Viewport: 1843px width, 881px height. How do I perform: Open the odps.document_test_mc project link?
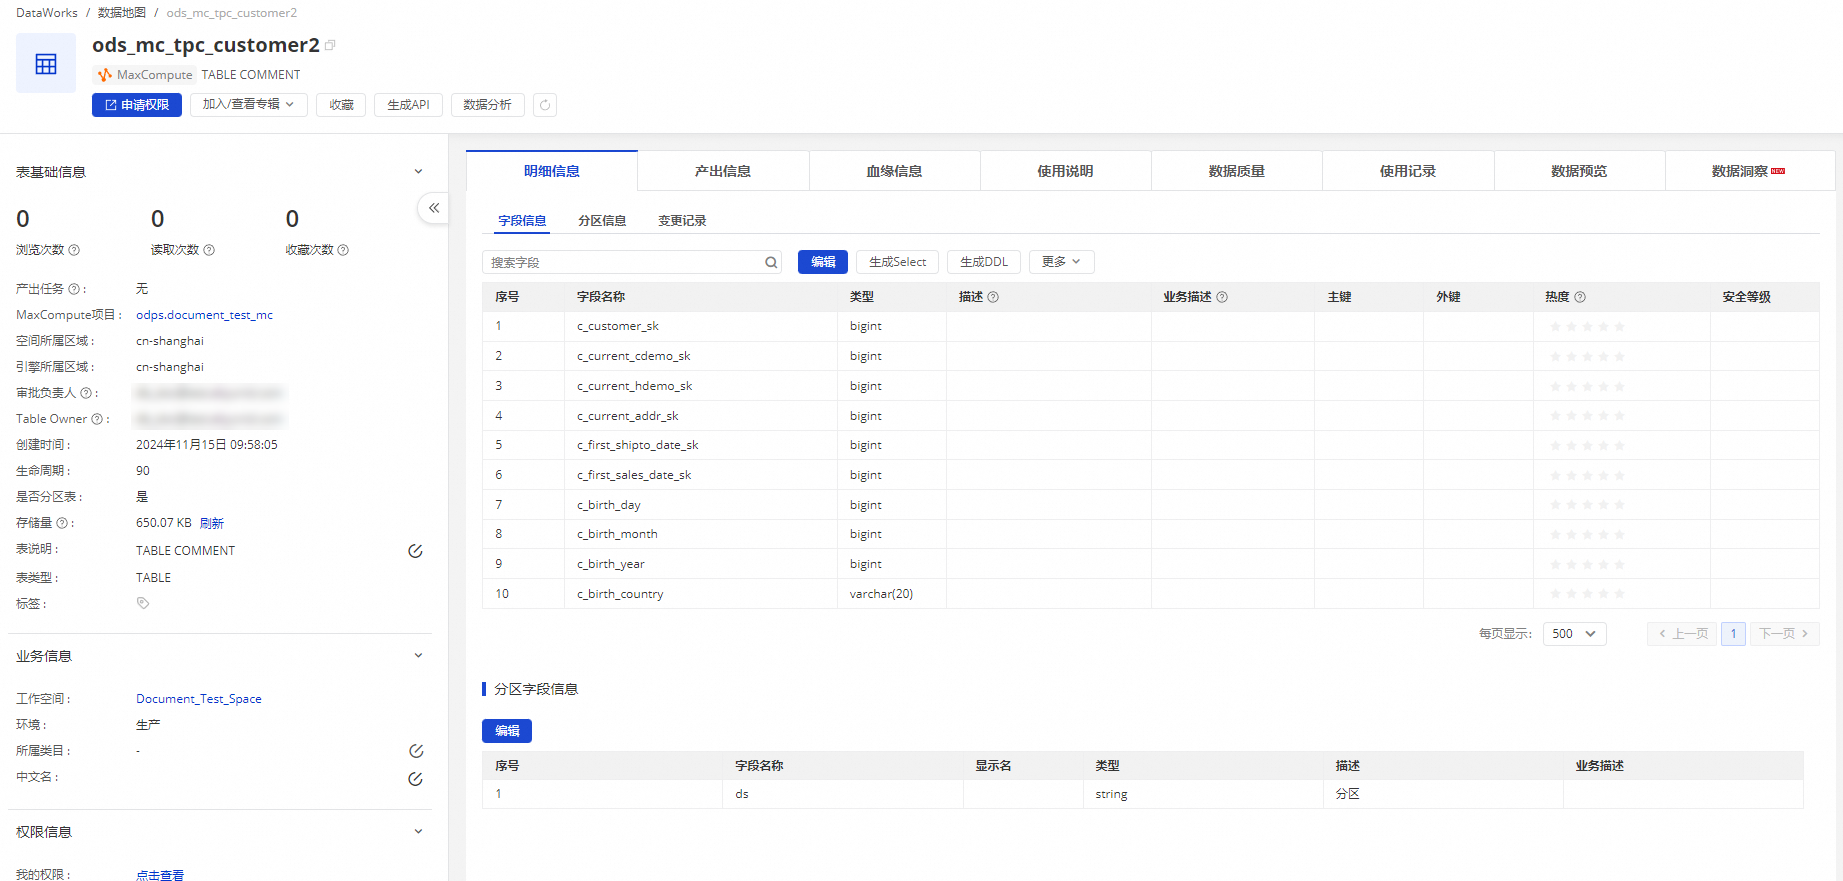coord(204,315)
